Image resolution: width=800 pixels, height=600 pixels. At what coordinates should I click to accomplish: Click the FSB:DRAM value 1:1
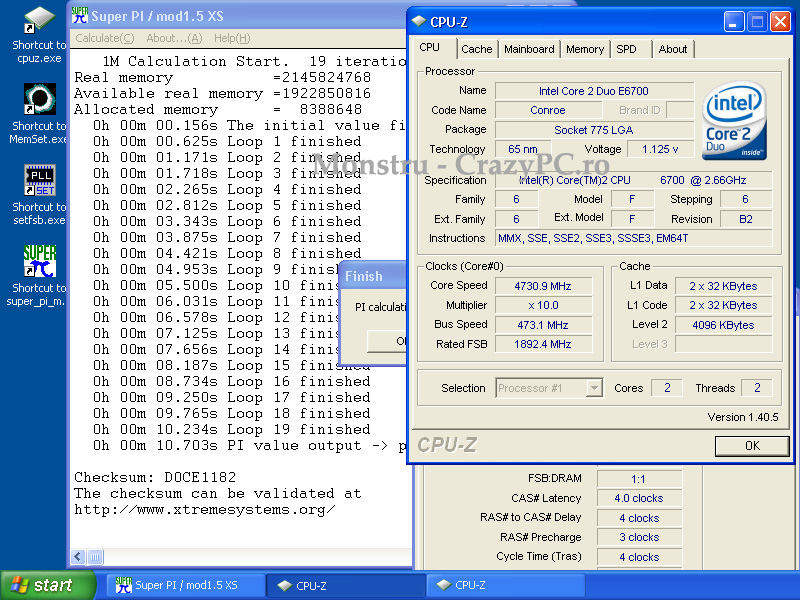click(x=639, y=479)
